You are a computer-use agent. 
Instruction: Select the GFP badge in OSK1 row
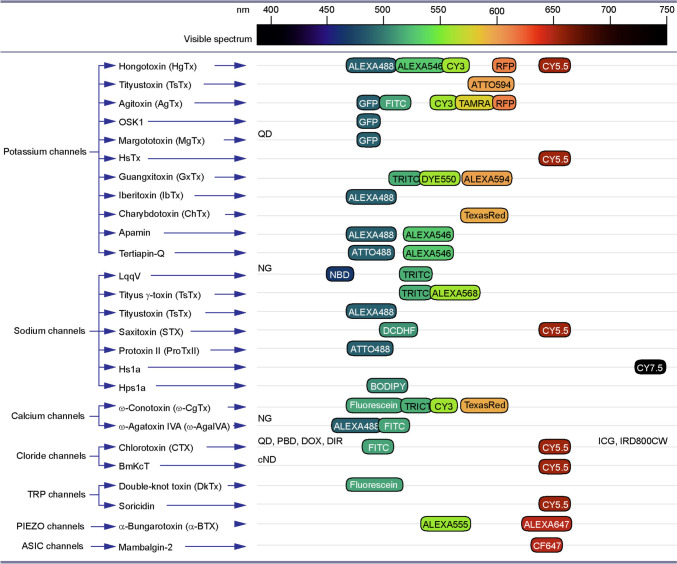pos(368,122)
